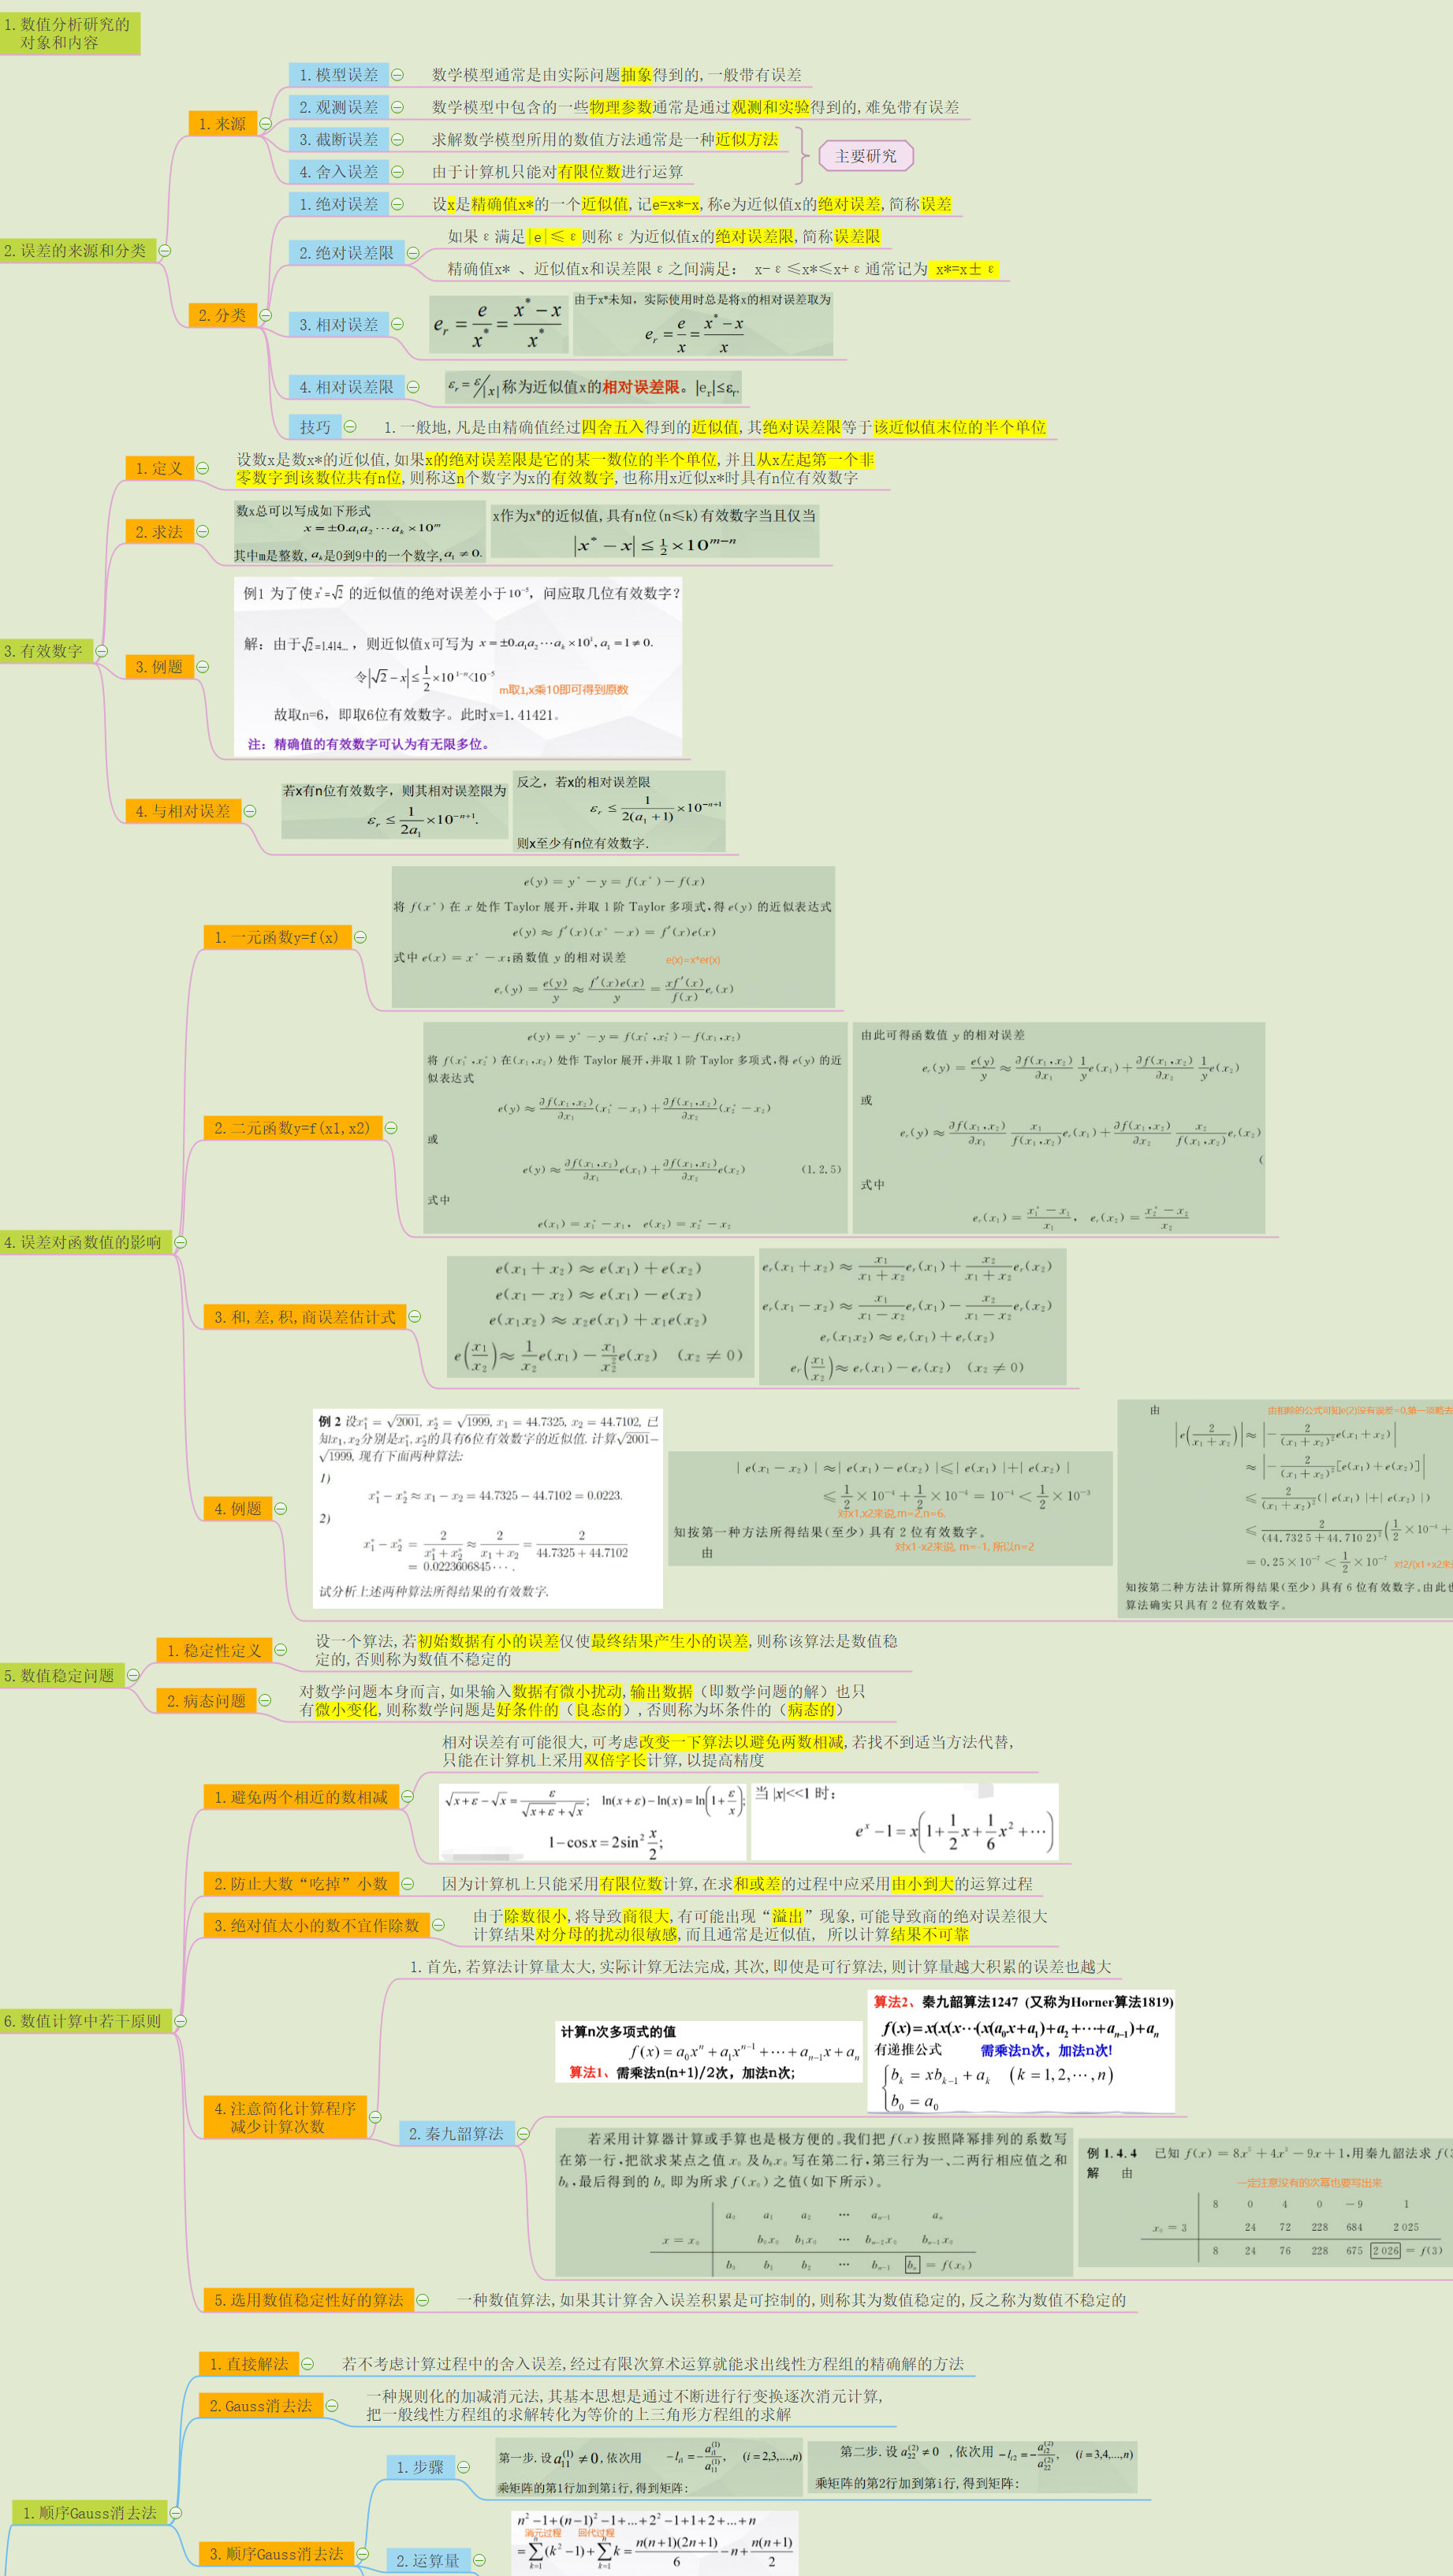Select the '4. 相对误差限' node

coord(347,387)
